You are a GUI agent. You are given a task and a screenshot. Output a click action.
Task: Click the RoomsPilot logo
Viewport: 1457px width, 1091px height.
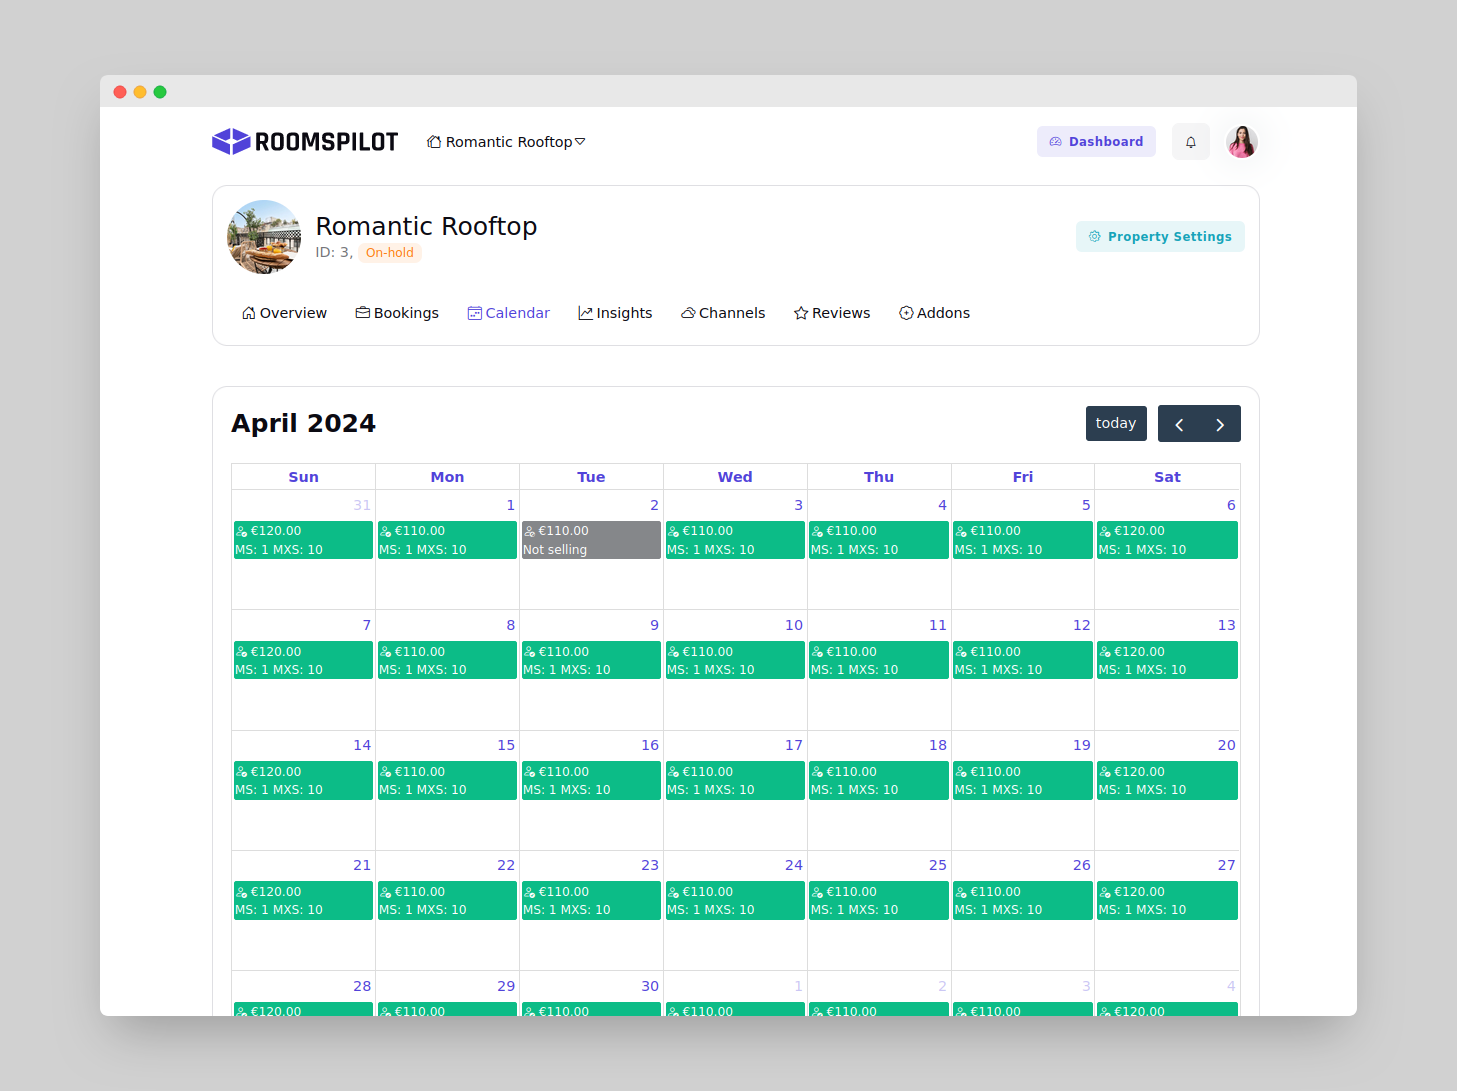click(305, 142)
